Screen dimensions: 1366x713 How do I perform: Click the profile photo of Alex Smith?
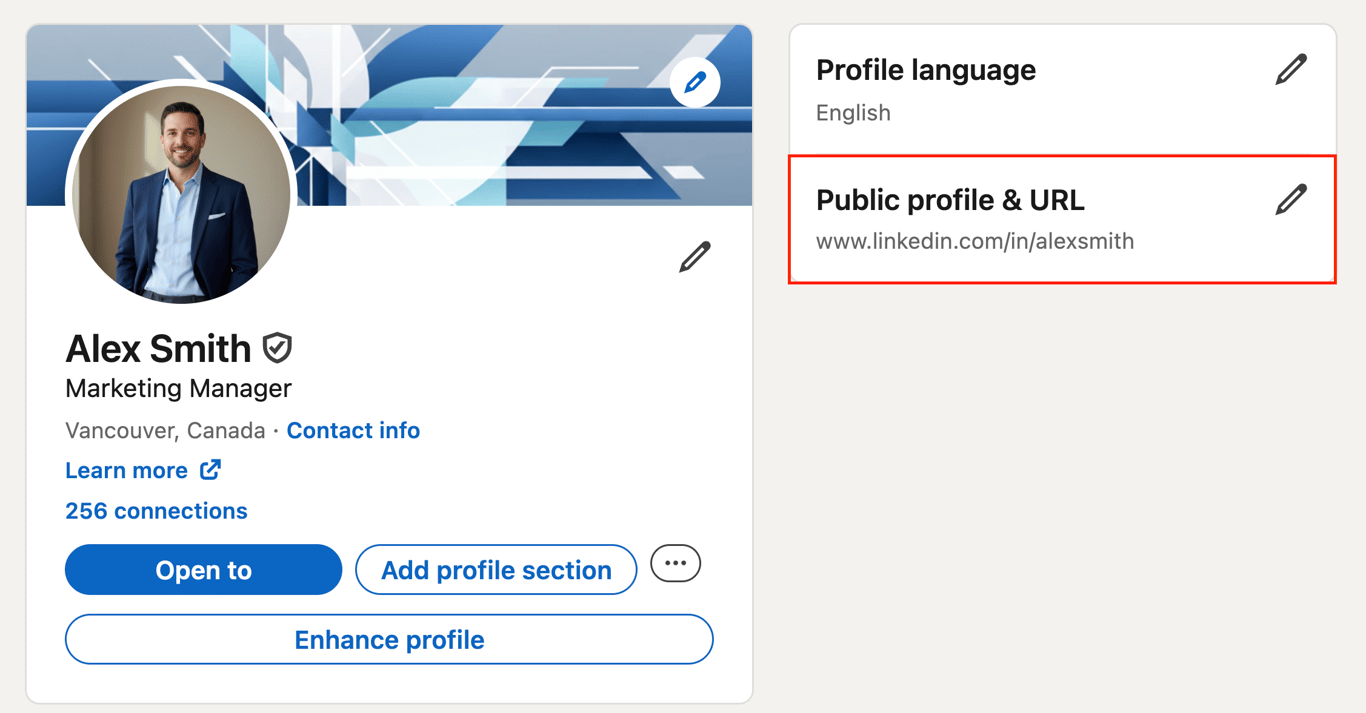178,196
